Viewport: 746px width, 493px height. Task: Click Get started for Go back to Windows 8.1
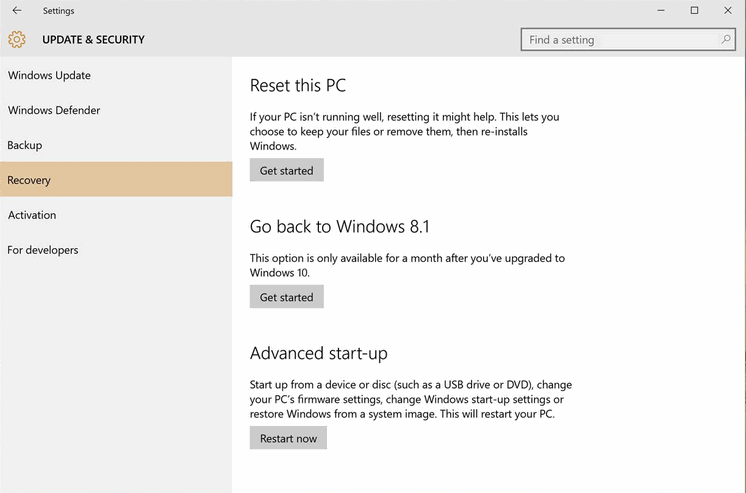(x=286, y=296)
